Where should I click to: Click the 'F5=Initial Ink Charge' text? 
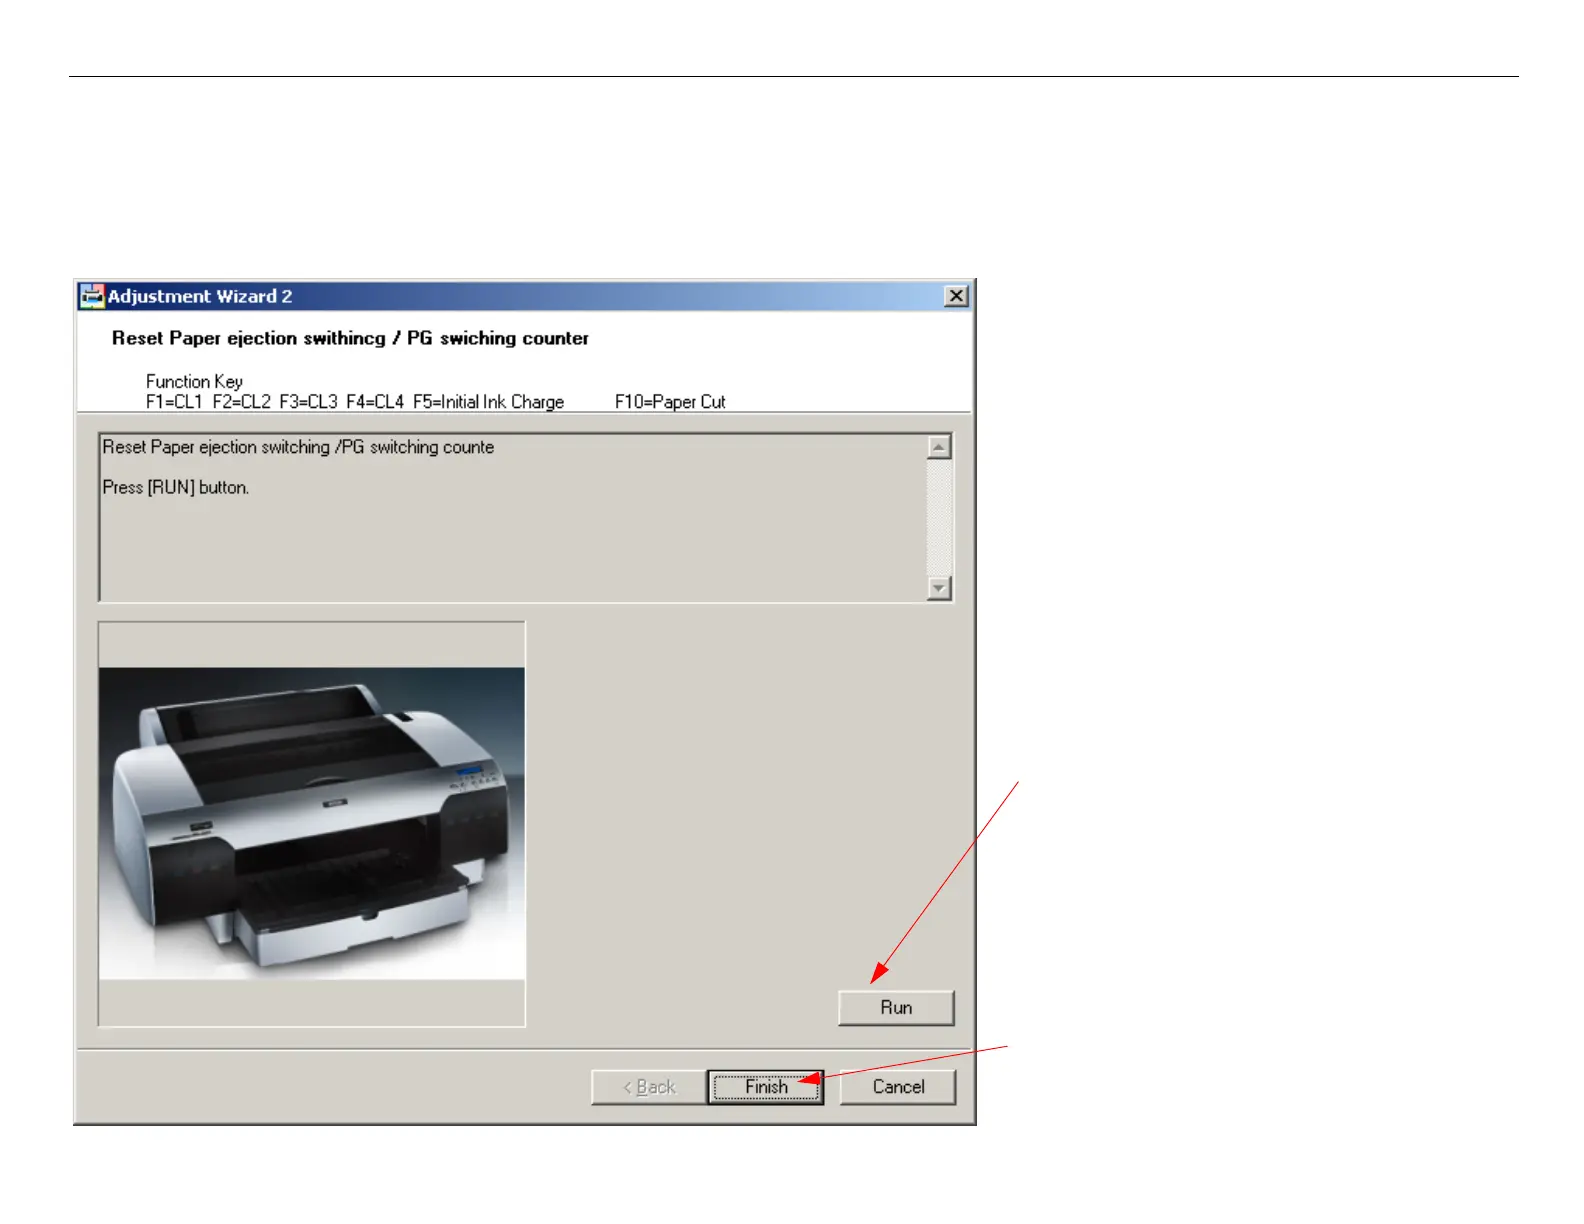(x=489, y=402)
